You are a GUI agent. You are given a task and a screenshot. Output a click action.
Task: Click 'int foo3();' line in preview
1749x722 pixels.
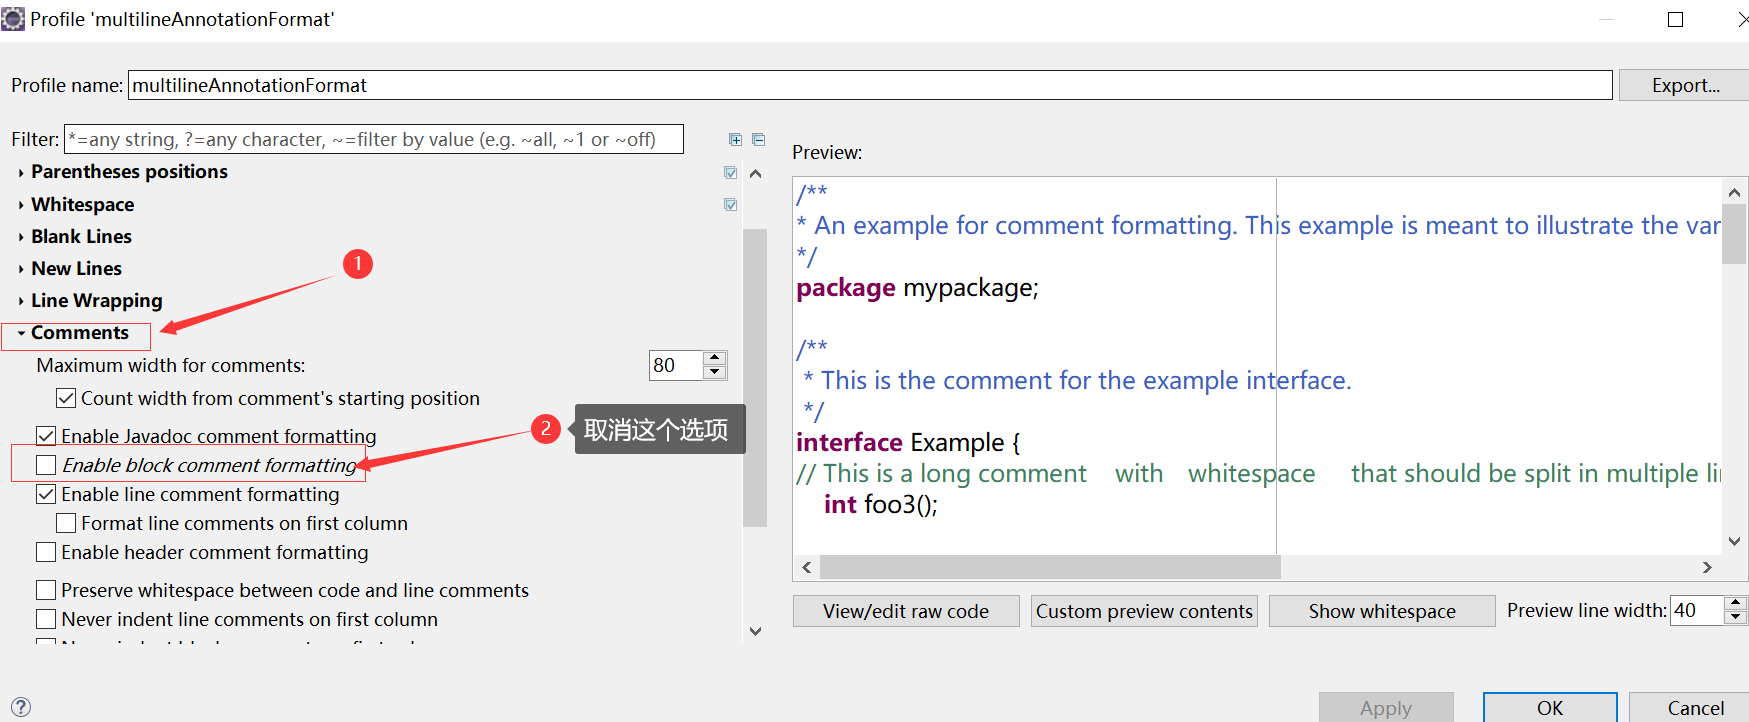pyautogui.click(x=881, y=504)
